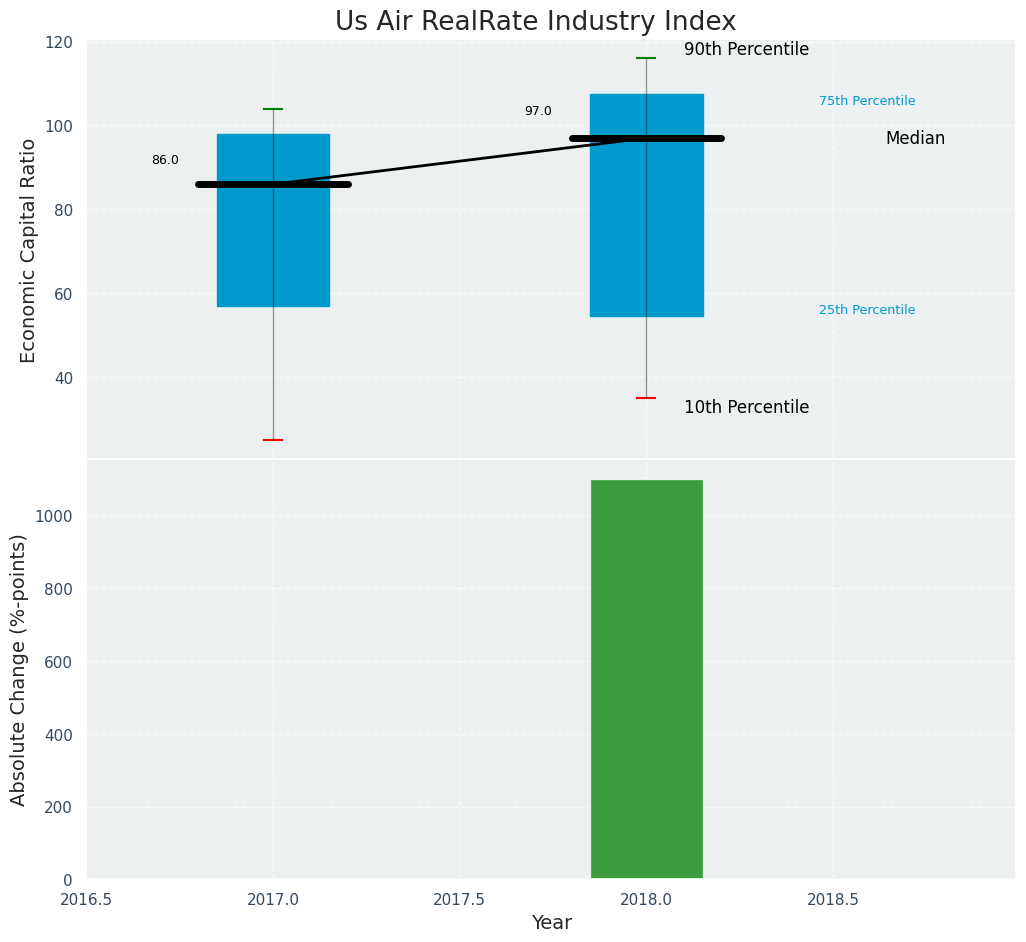This screenshot has width=1026, height=942.
Task: Click the green 90th percentile cap for 2017
Action: pyautogui.click(x=273, y=109)
